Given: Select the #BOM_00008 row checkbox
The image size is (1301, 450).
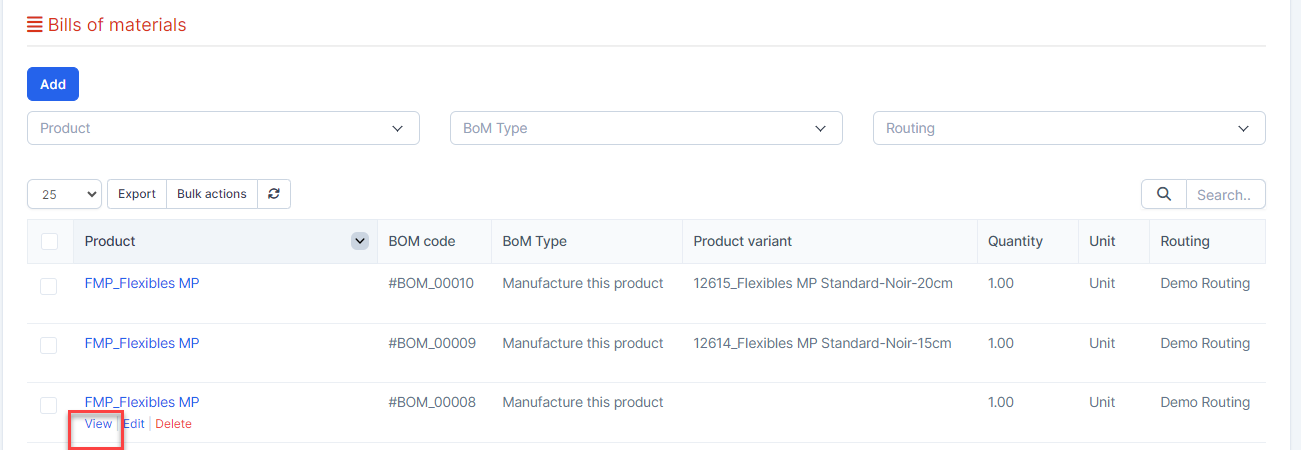Looking at the screenshot, I should pyautogui.click(x=49, y=405).
